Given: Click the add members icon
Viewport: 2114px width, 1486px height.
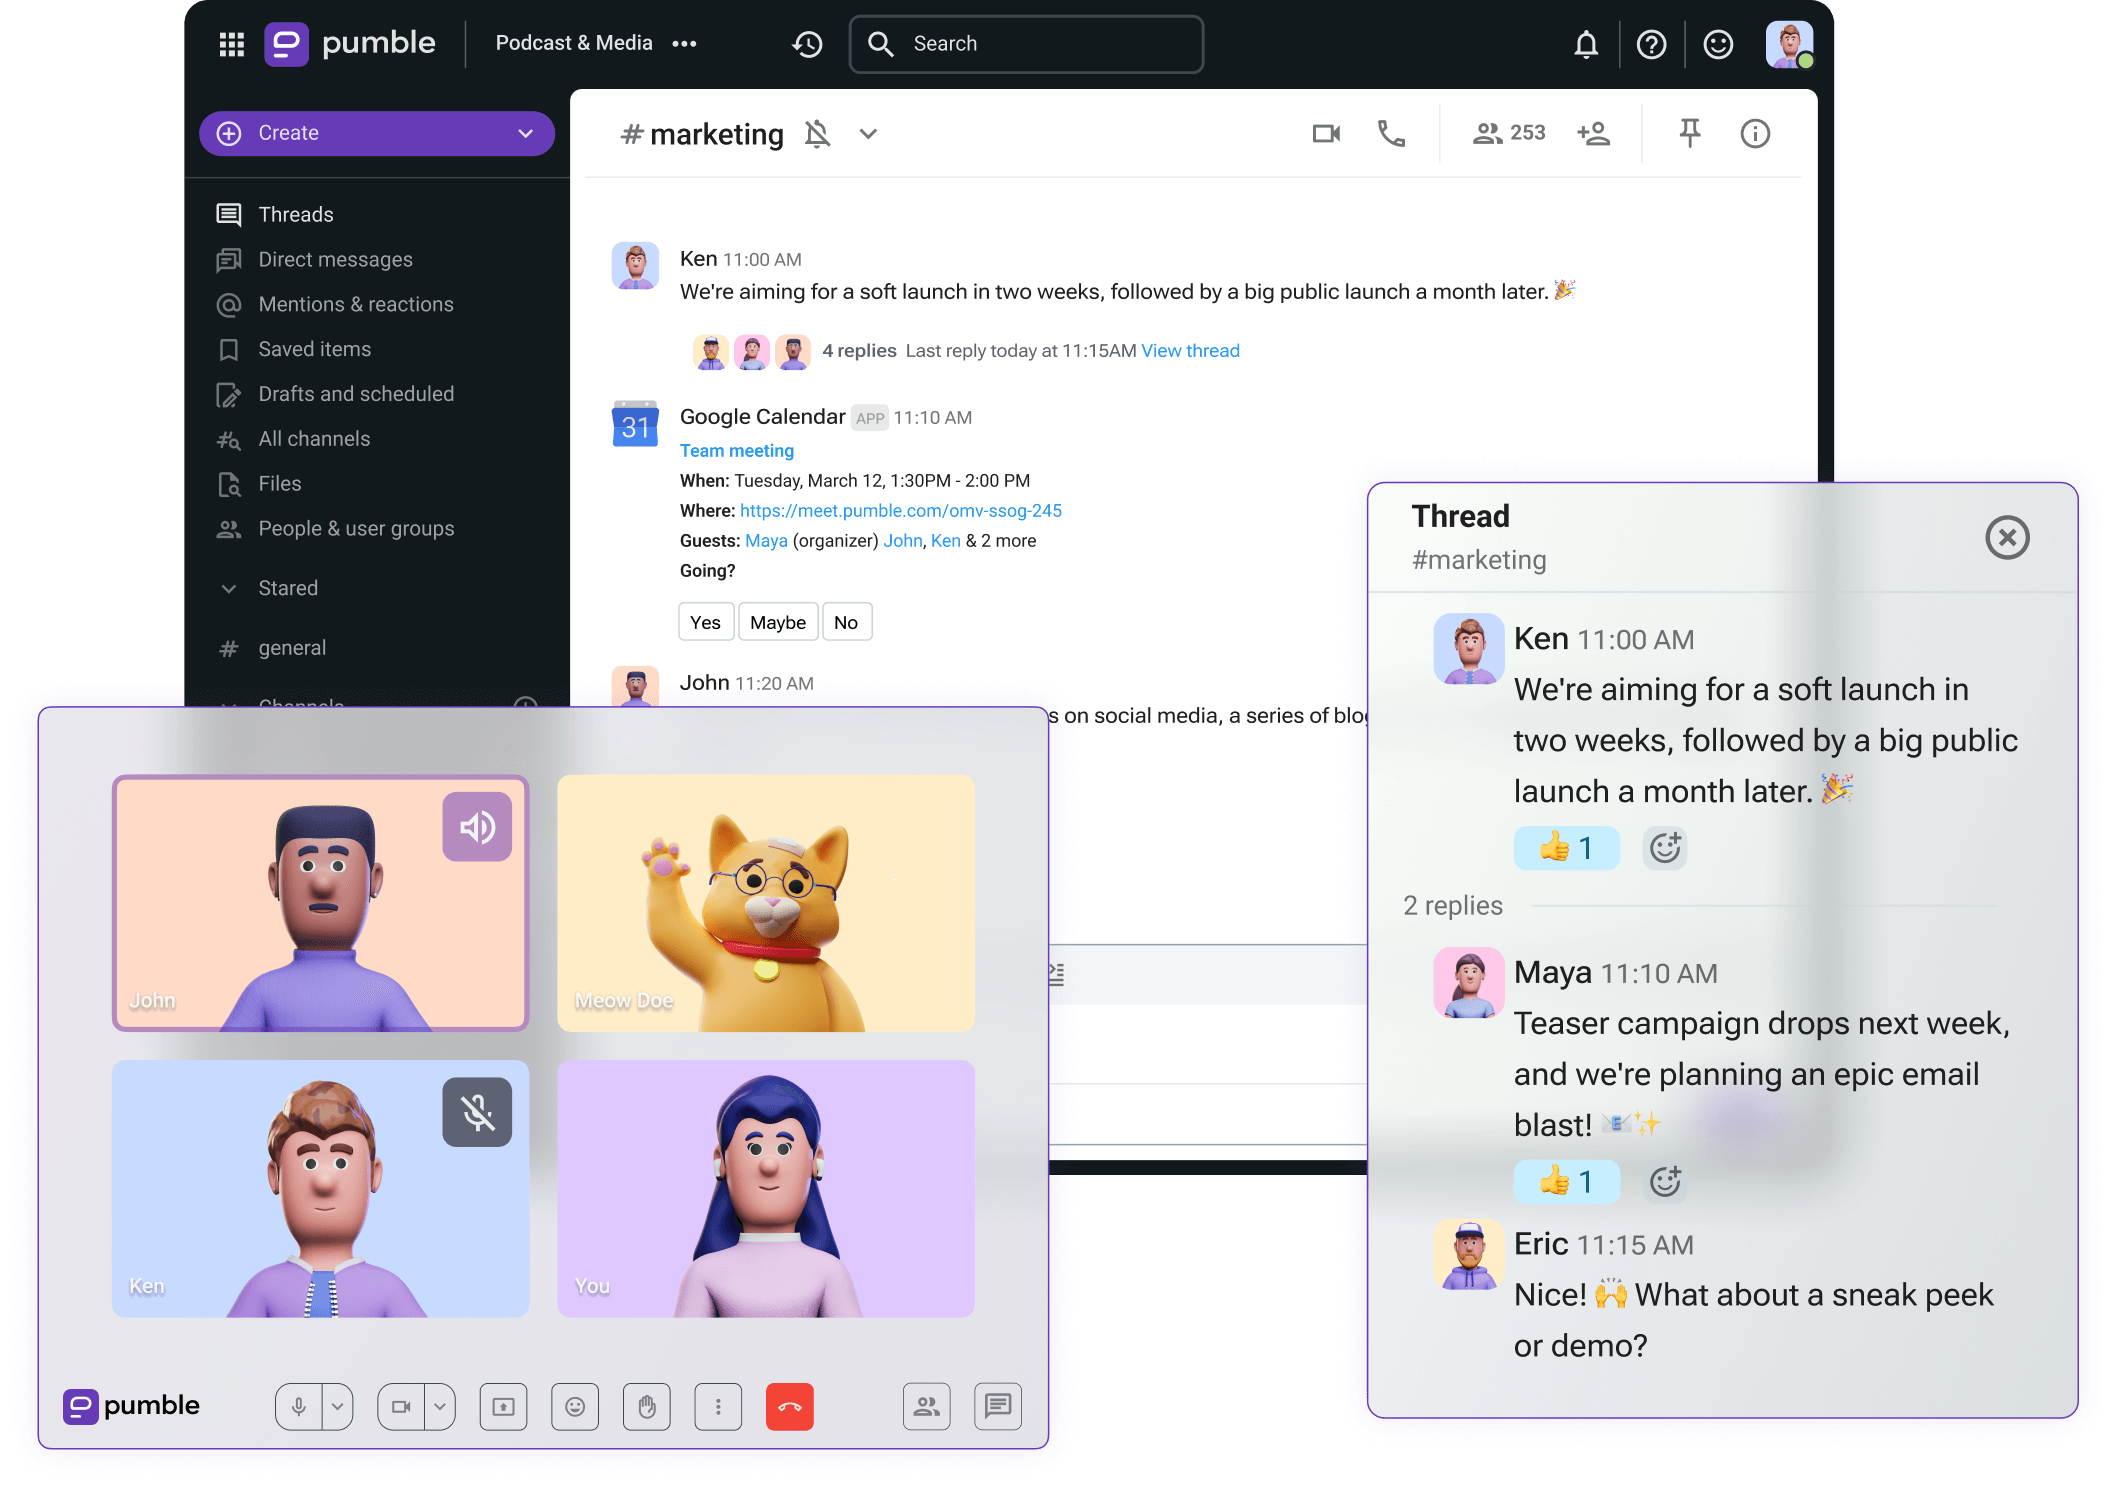Looking at the screenshot, I should (1593, 134).
